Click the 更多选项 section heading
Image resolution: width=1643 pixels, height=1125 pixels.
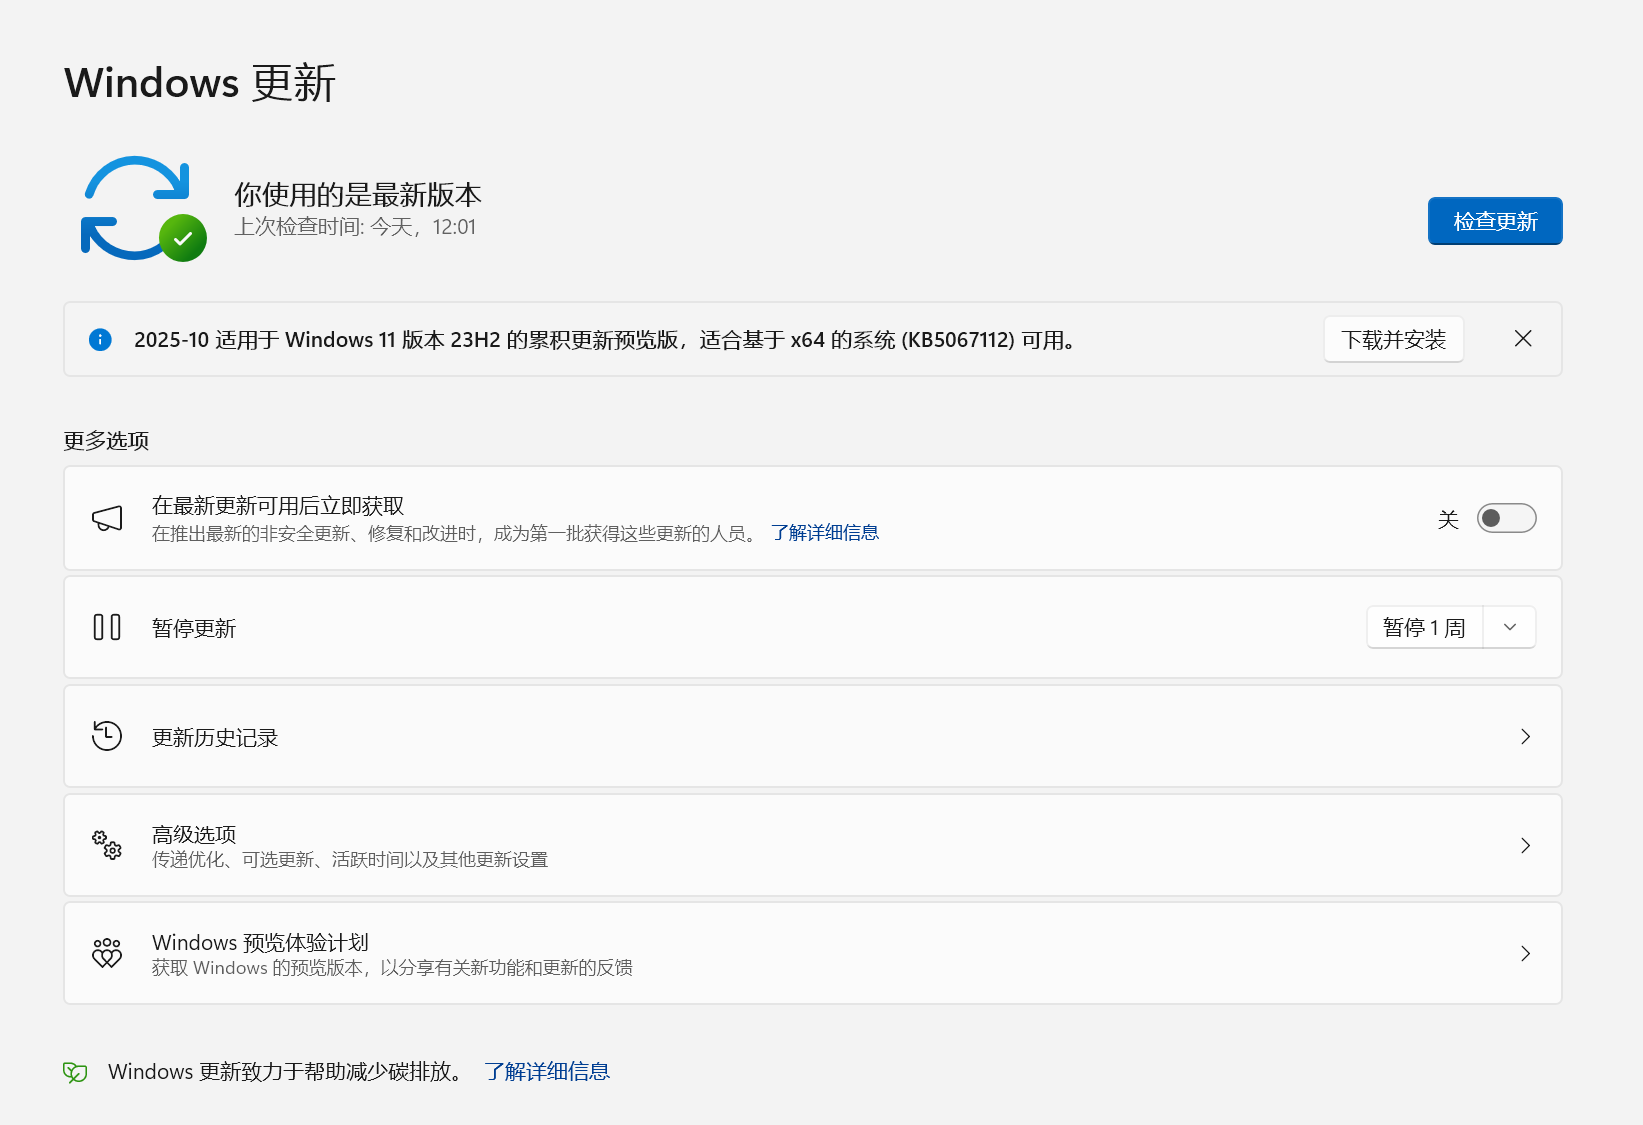coord(106,440)
